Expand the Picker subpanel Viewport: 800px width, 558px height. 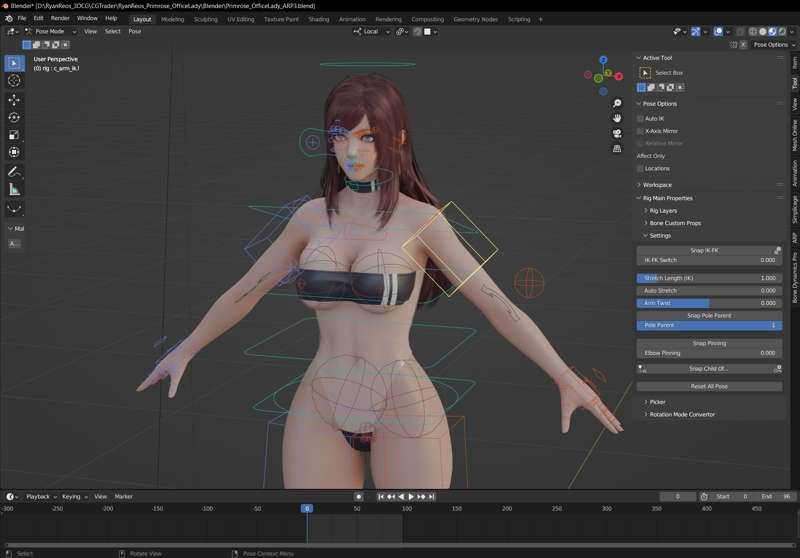645,402
